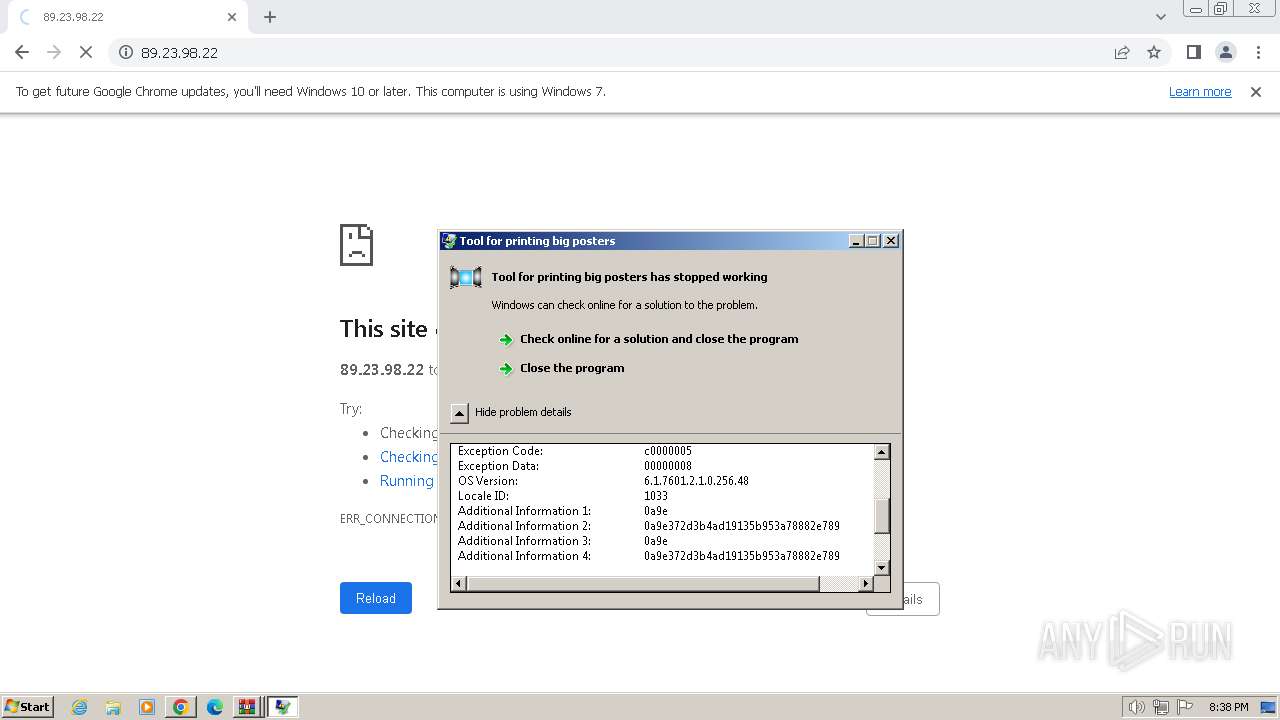Select Additional Information 2 hash value
Image resolution: width=1280 pixels, height=720 pixels.
(x=742, y=526)
